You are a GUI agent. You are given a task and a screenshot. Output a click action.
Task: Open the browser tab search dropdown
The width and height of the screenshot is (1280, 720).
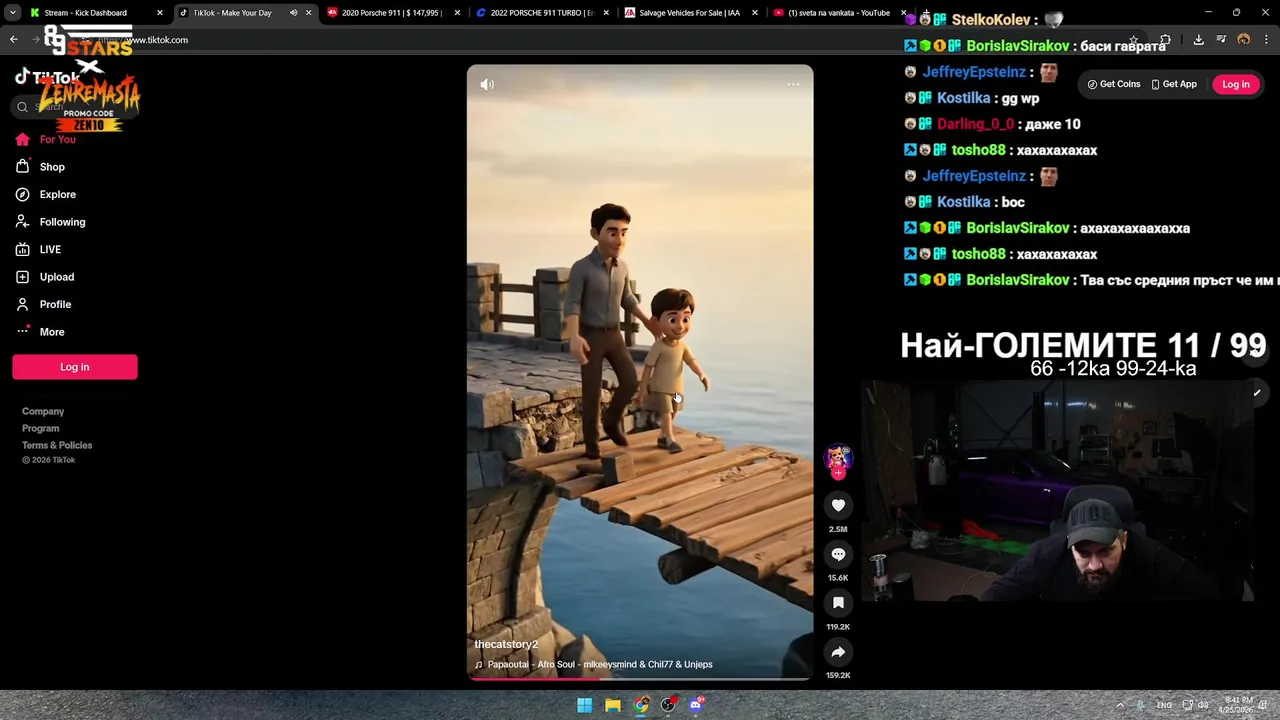pos(12,13)
